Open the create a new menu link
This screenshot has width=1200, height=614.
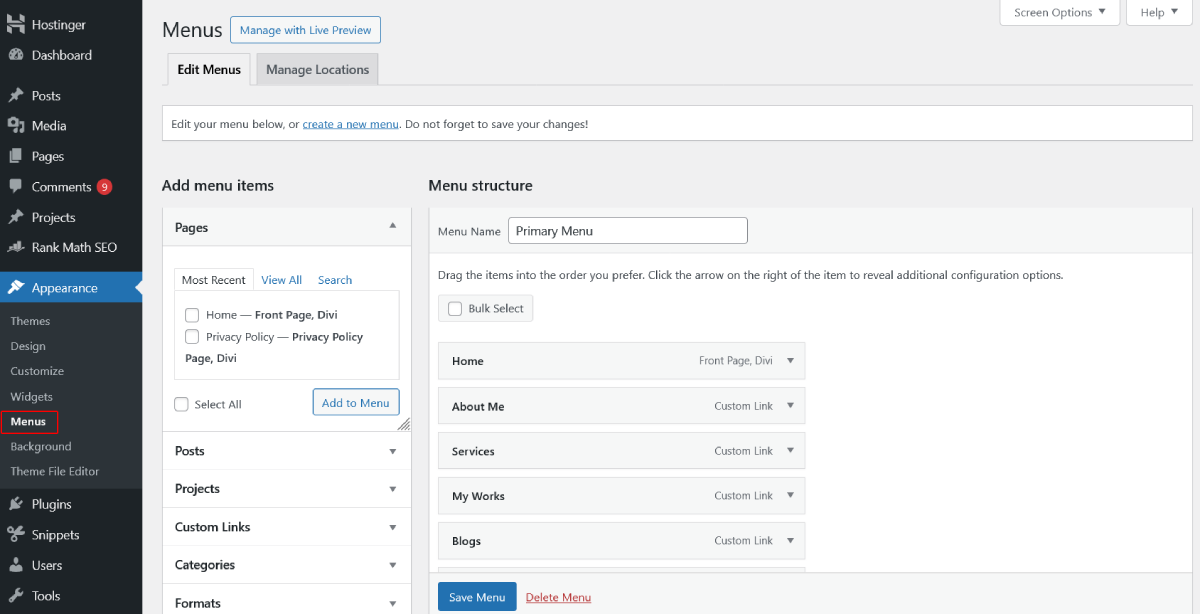349,122
